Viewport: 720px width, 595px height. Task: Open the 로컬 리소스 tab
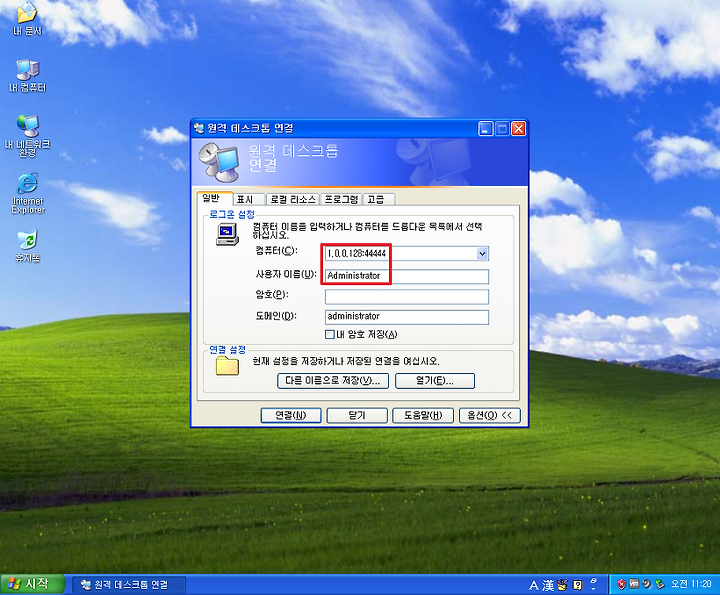tap(293, 200)
